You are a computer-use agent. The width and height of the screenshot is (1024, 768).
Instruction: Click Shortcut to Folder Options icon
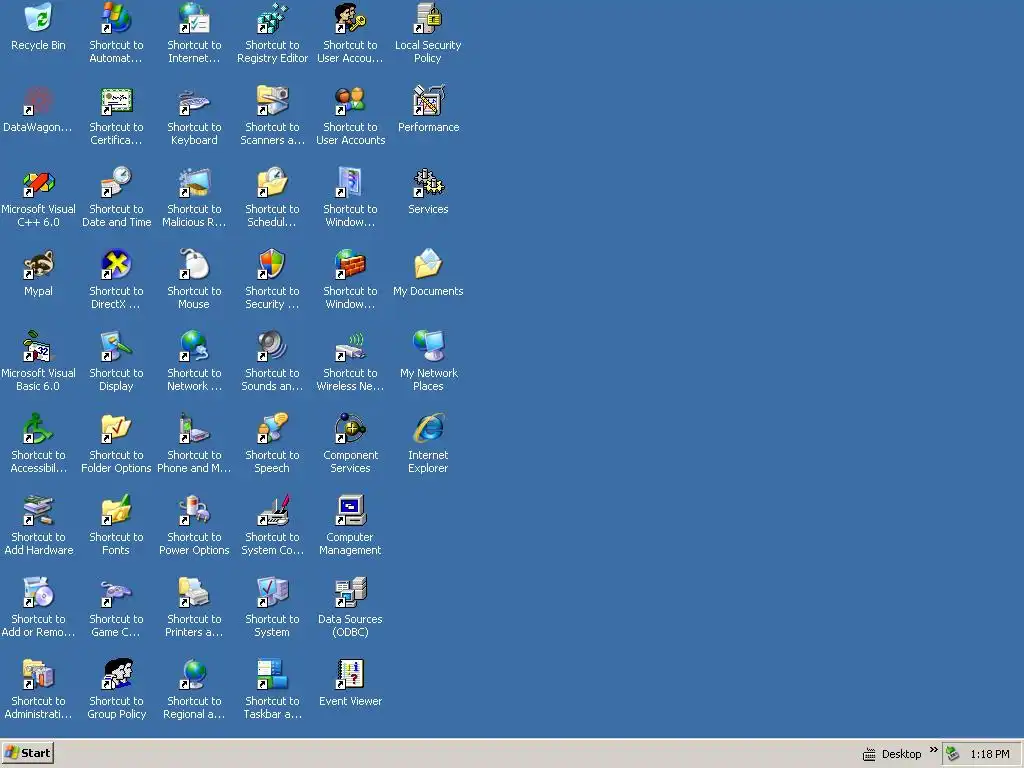pos(116,428)
